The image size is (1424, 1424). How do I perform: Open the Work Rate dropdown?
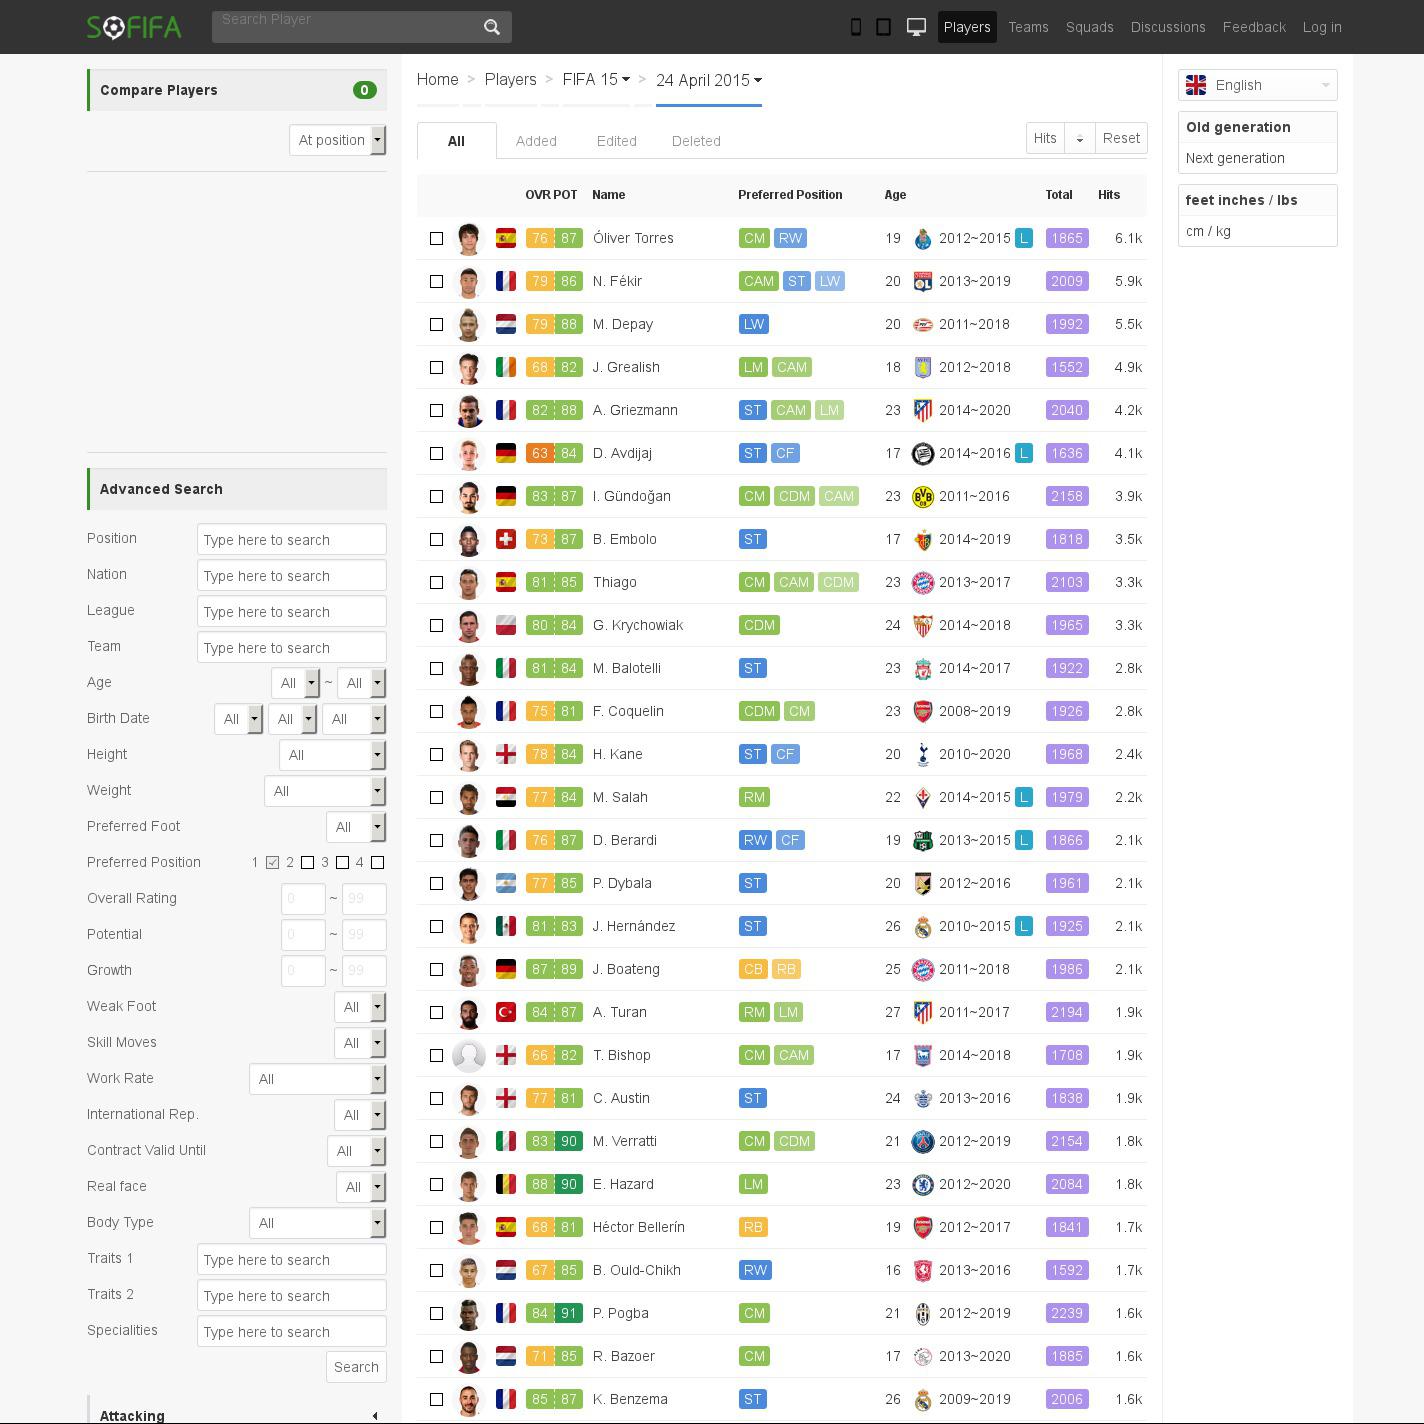coord(317,1079)
